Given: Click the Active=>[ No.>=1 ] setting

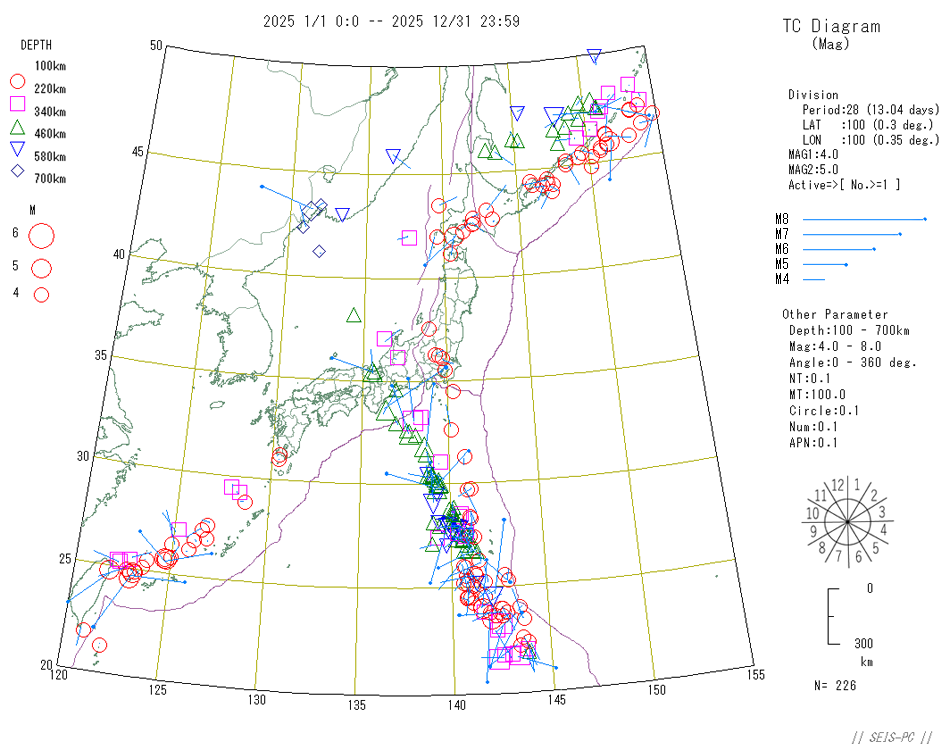Looking at the screenshot, I should (844, 184).
